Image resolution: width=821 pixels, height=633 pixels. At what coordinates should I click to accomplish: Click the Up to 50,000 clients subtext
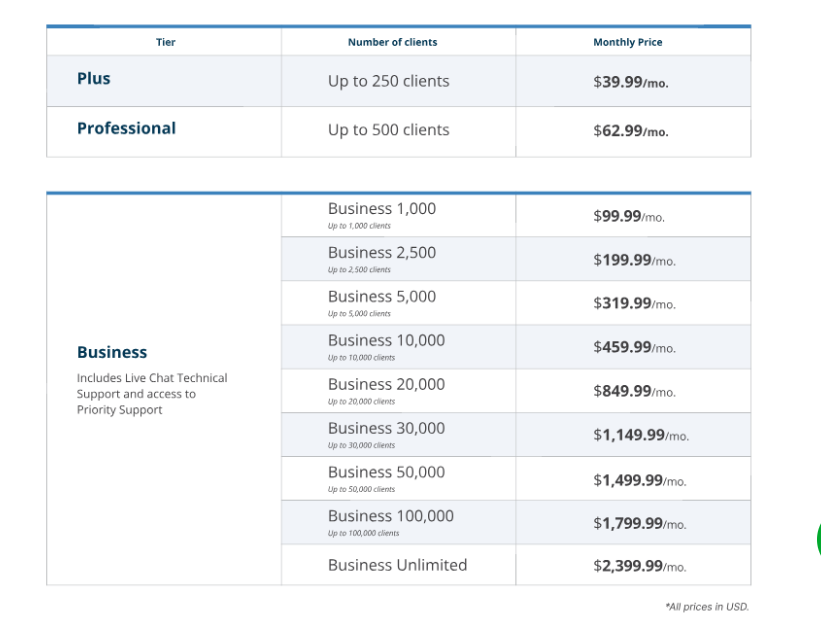(361, 490)
